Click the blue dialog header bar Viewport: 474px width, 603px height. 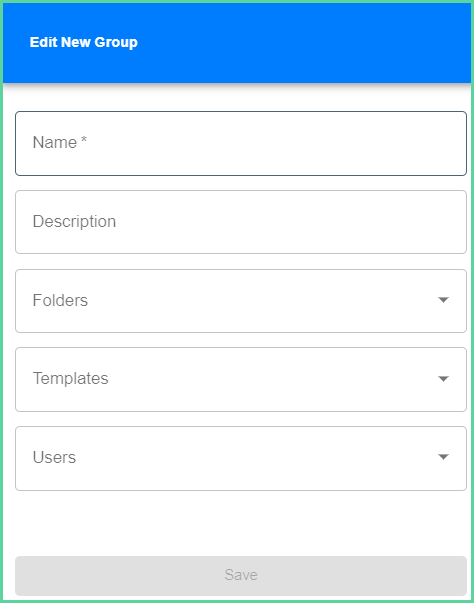tap(237, 43)
